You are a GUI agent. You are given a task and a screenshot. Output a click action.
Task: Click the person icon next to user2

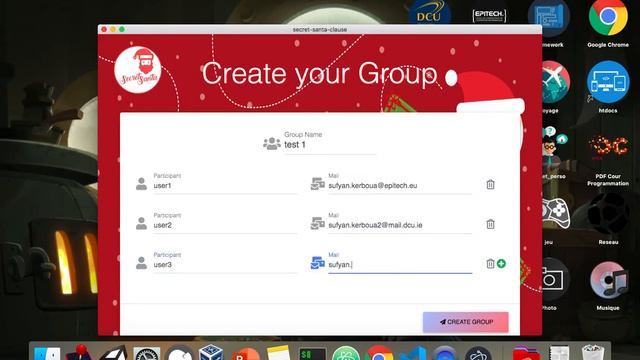coord(141,224)
